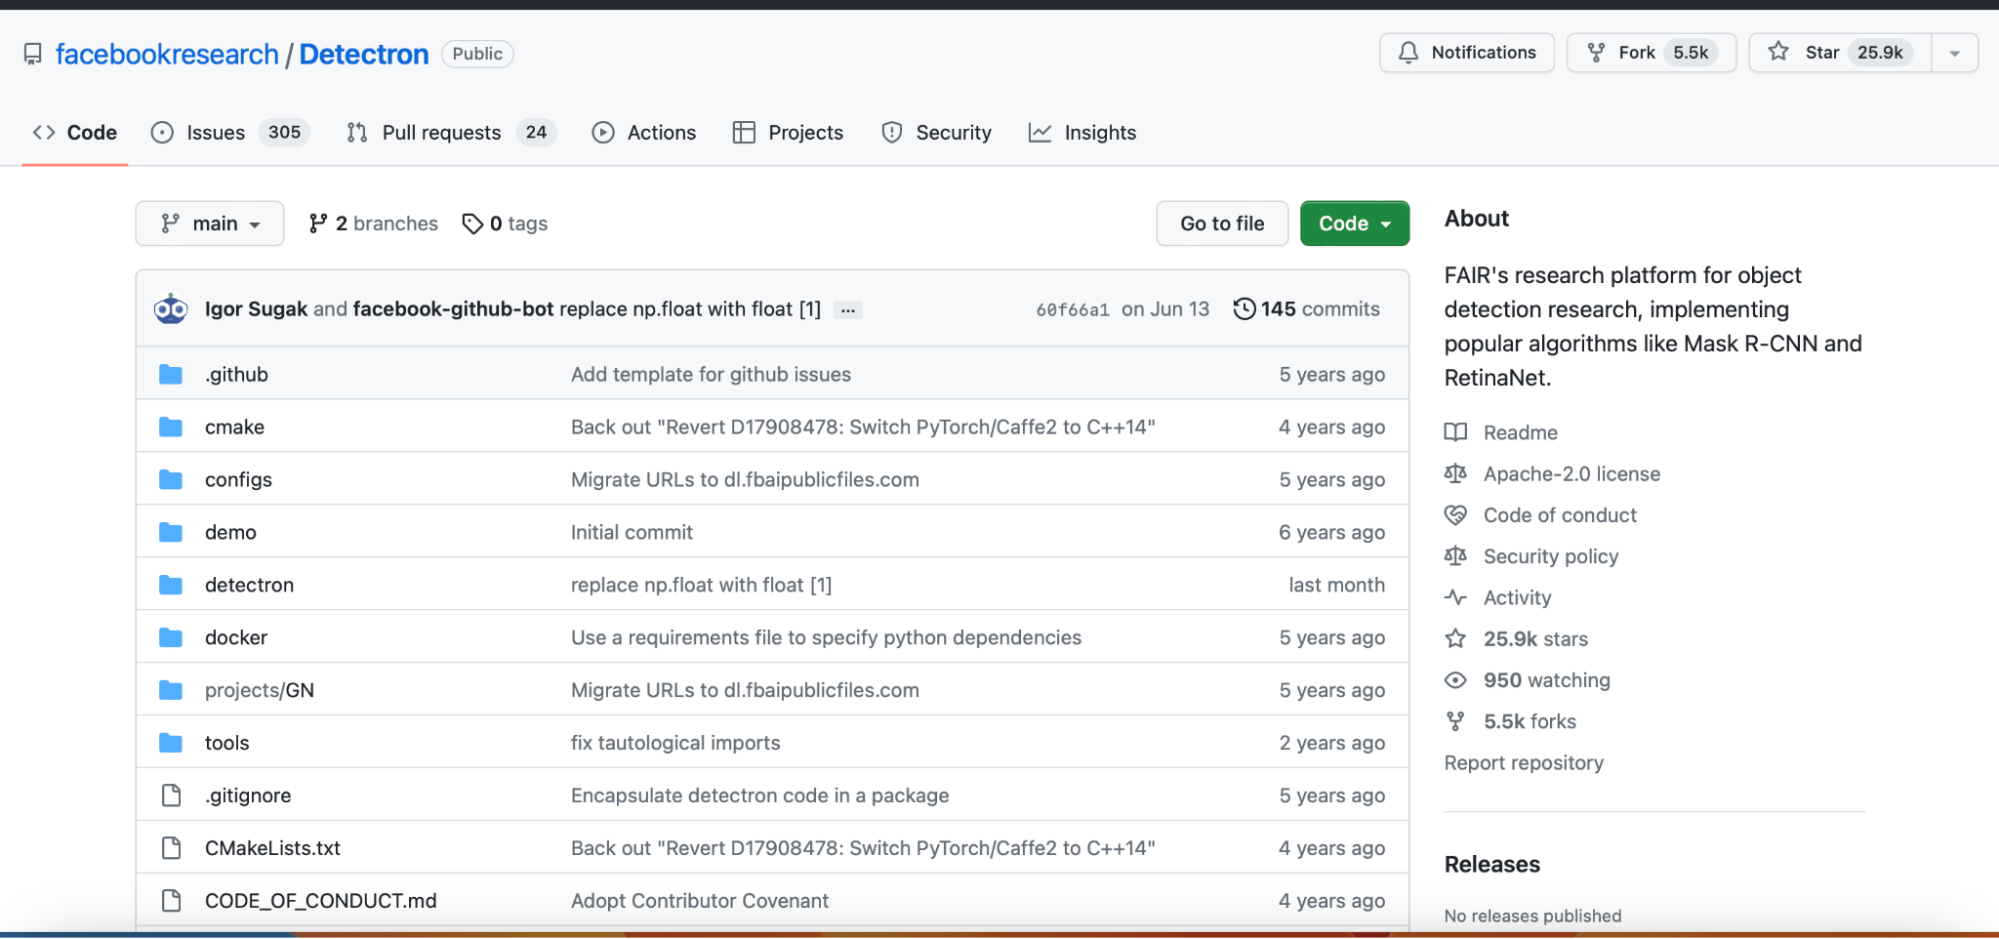Viewport: 1999px width, 939px height.
Task: Open the Star dropdown arrow
Action: [1954, 52]
